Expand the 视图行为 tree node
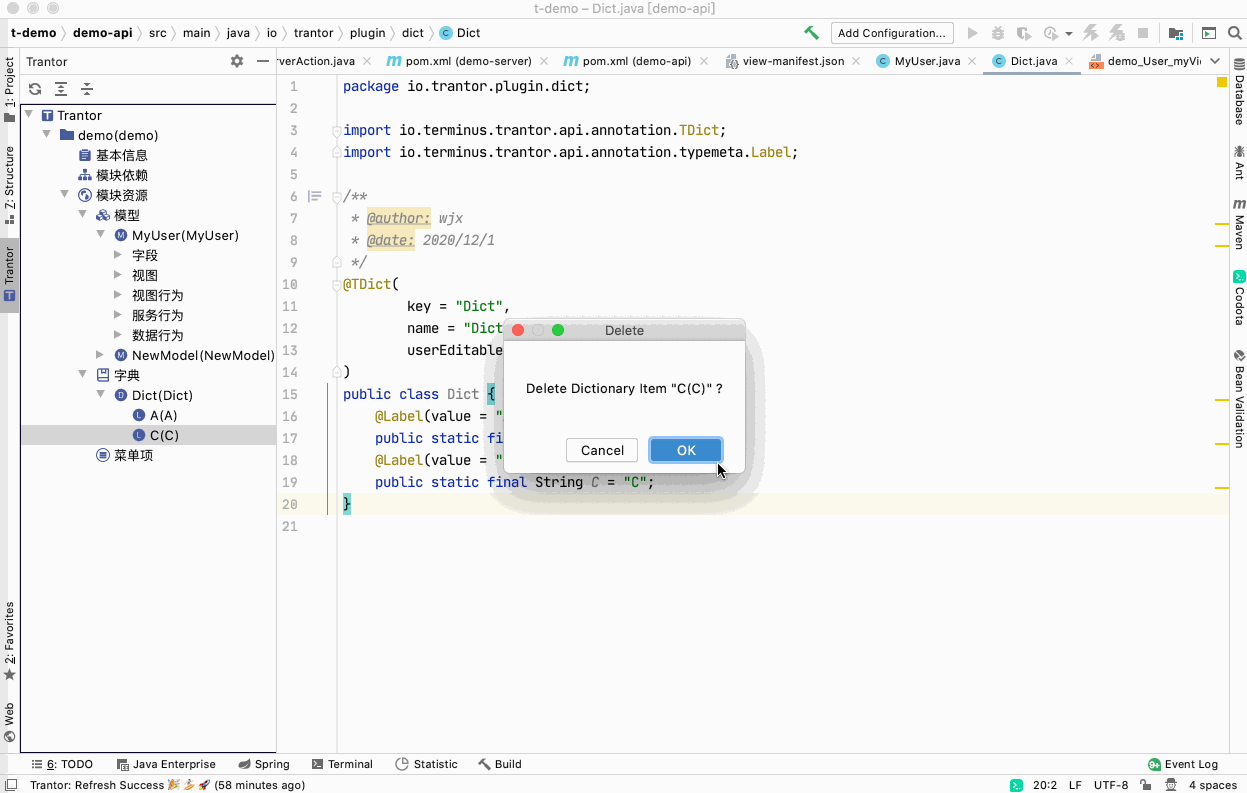 118,295
